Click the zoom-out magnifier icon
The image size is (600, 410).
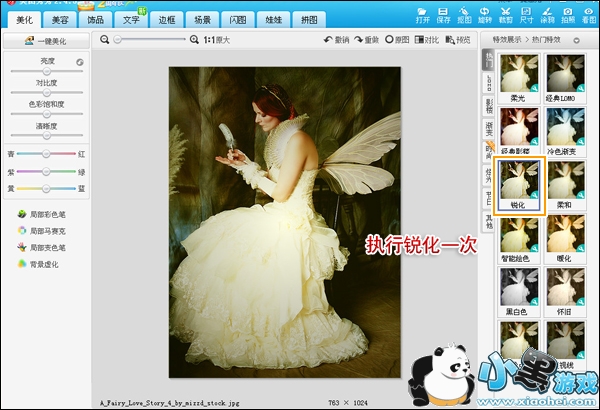[x=105, y=39]
